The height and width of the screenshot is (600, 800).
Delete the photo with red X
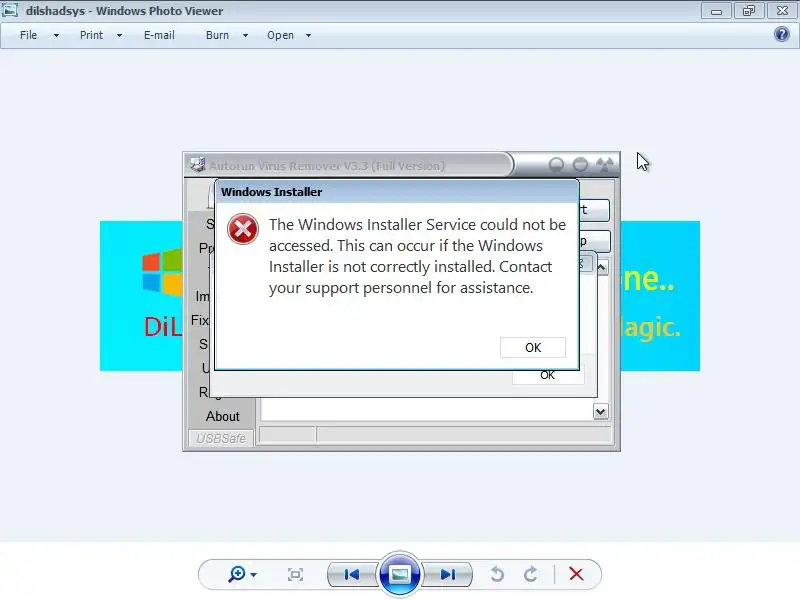(x=577, y=574)
